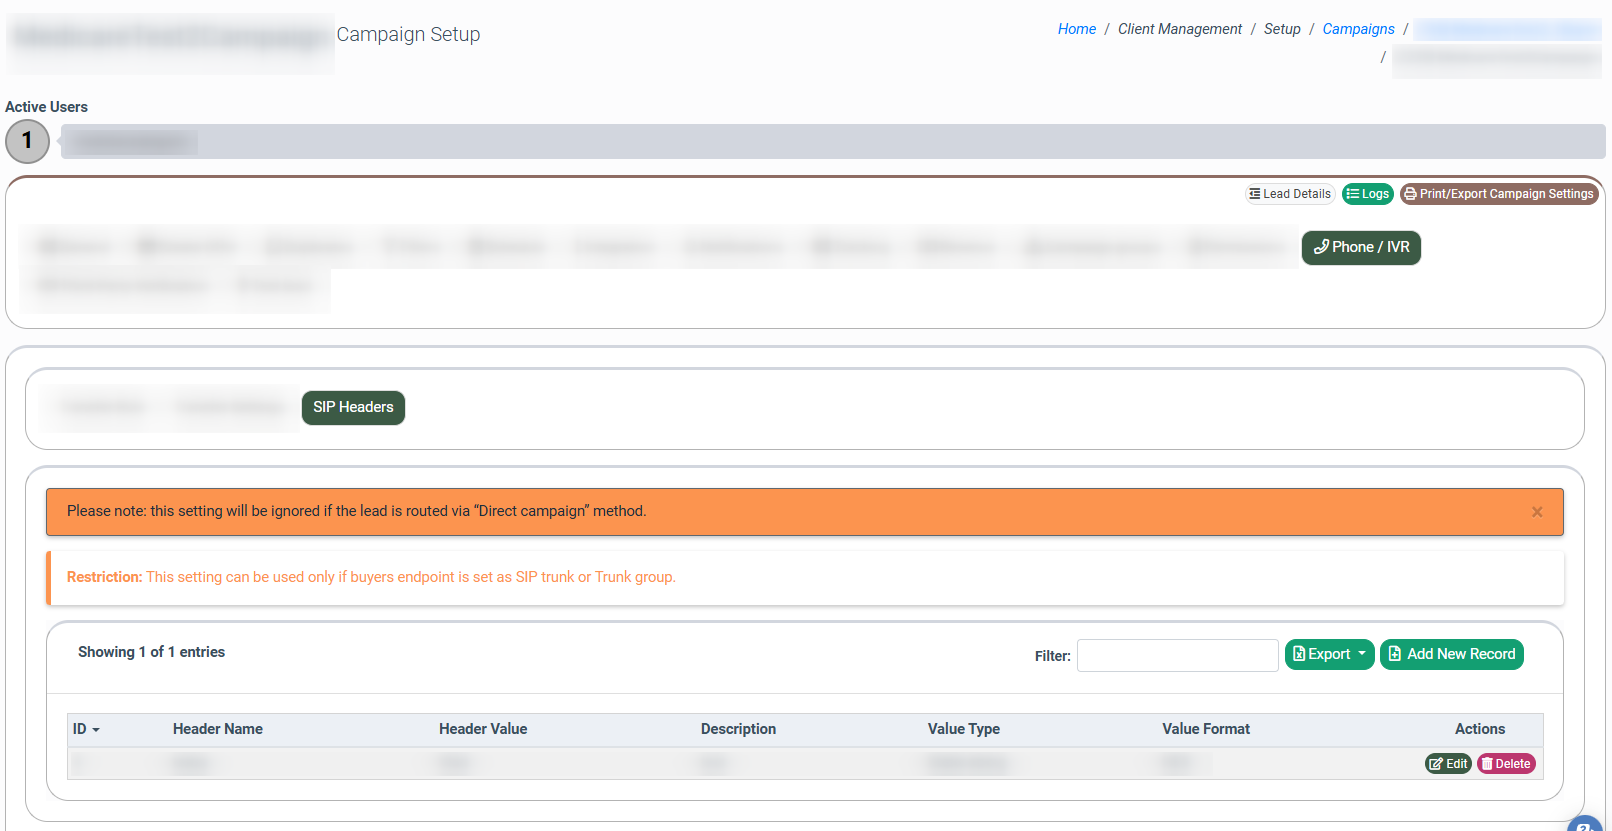
Task: Dismiss the orange Direct campaign notice
Action: [x=1537, y=512]
